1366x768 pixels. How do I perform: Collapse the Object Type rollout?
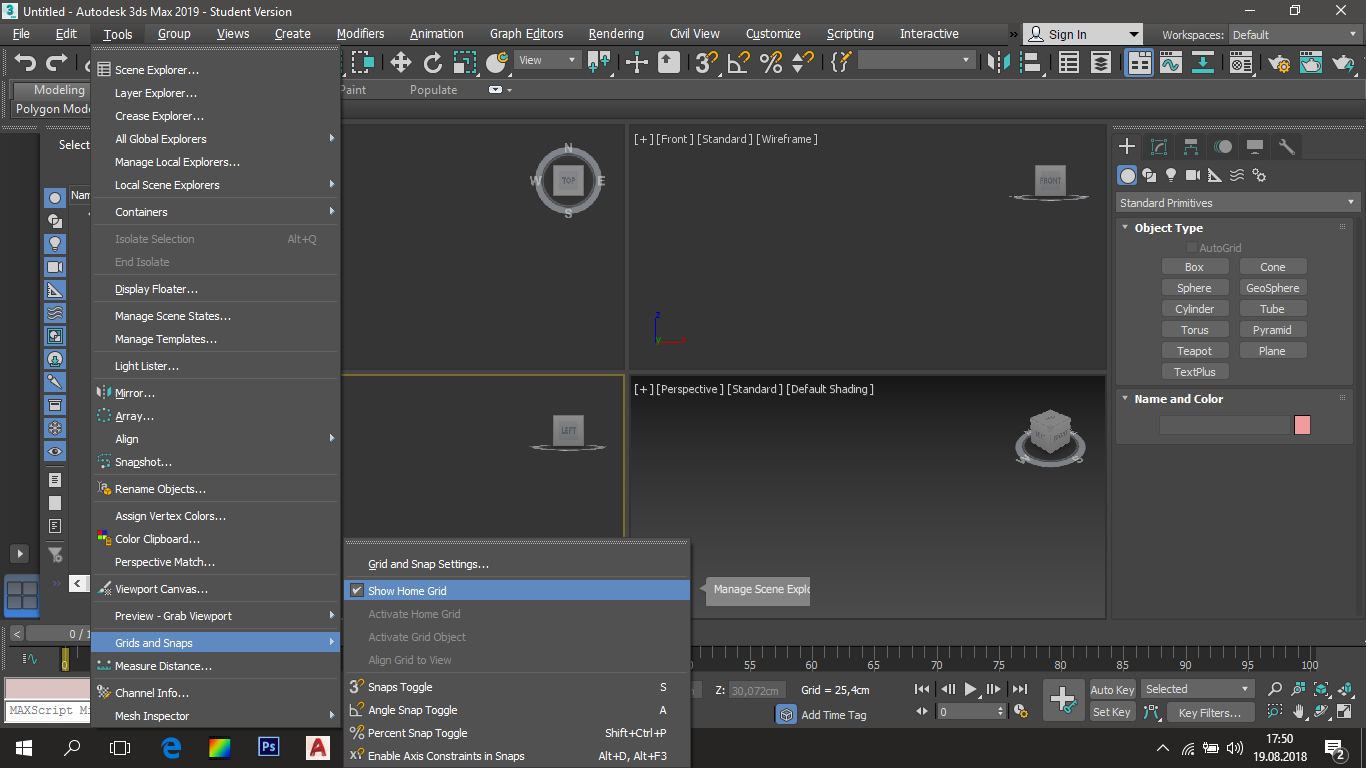click(x=1168, y=228)
